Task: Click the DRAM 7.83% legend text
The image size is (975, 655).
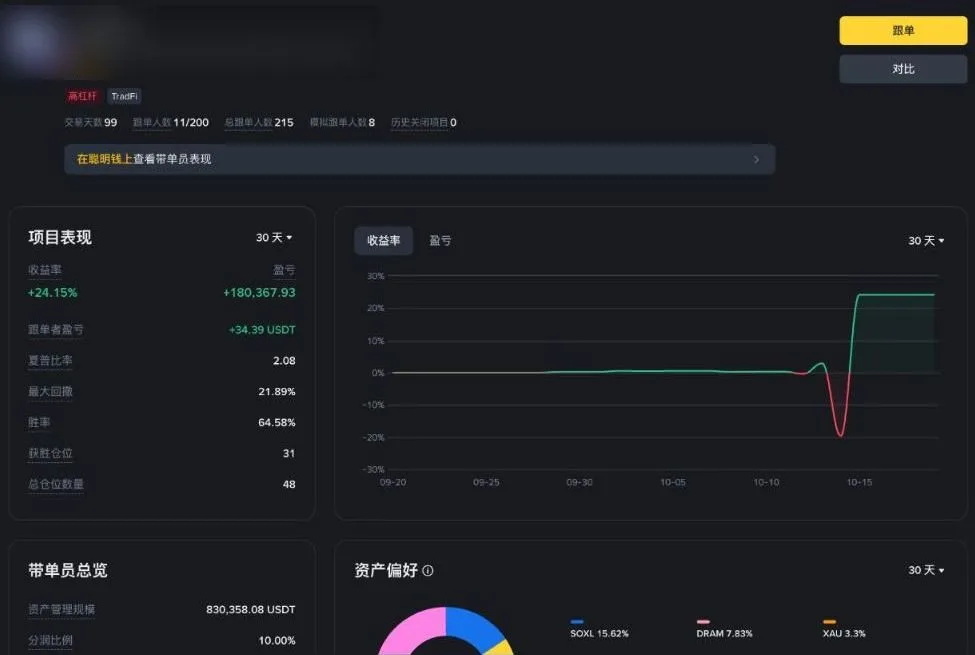Action: click(x=724, y=634)
